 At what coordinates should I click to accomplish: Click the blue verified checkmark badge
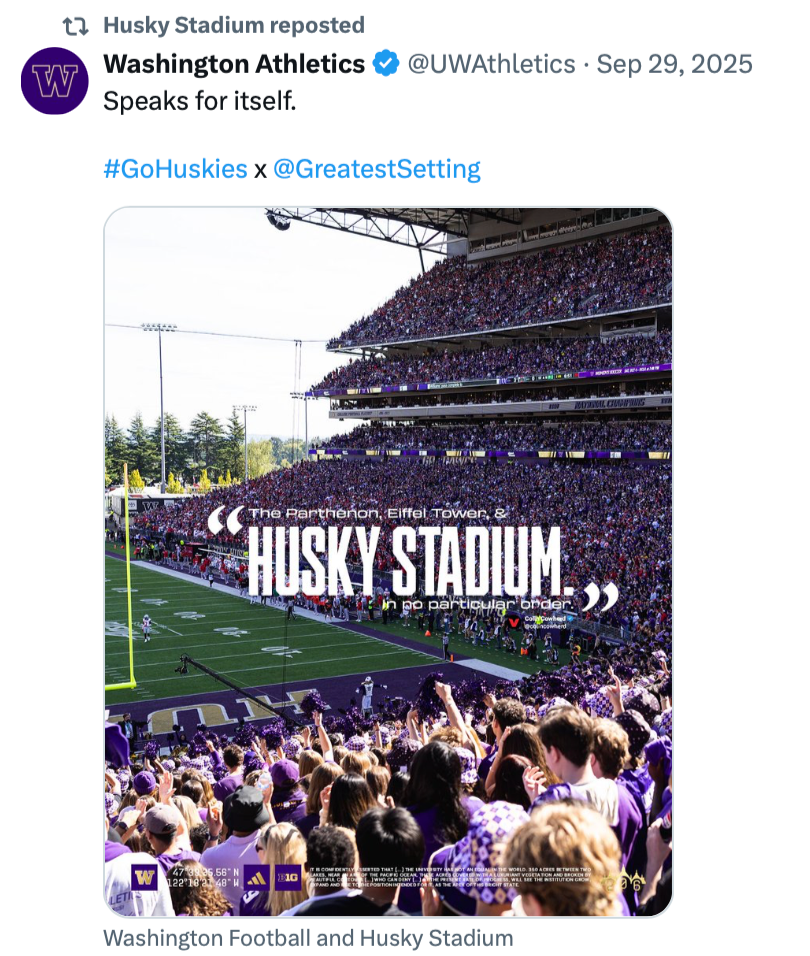click(x=385, y=65)
